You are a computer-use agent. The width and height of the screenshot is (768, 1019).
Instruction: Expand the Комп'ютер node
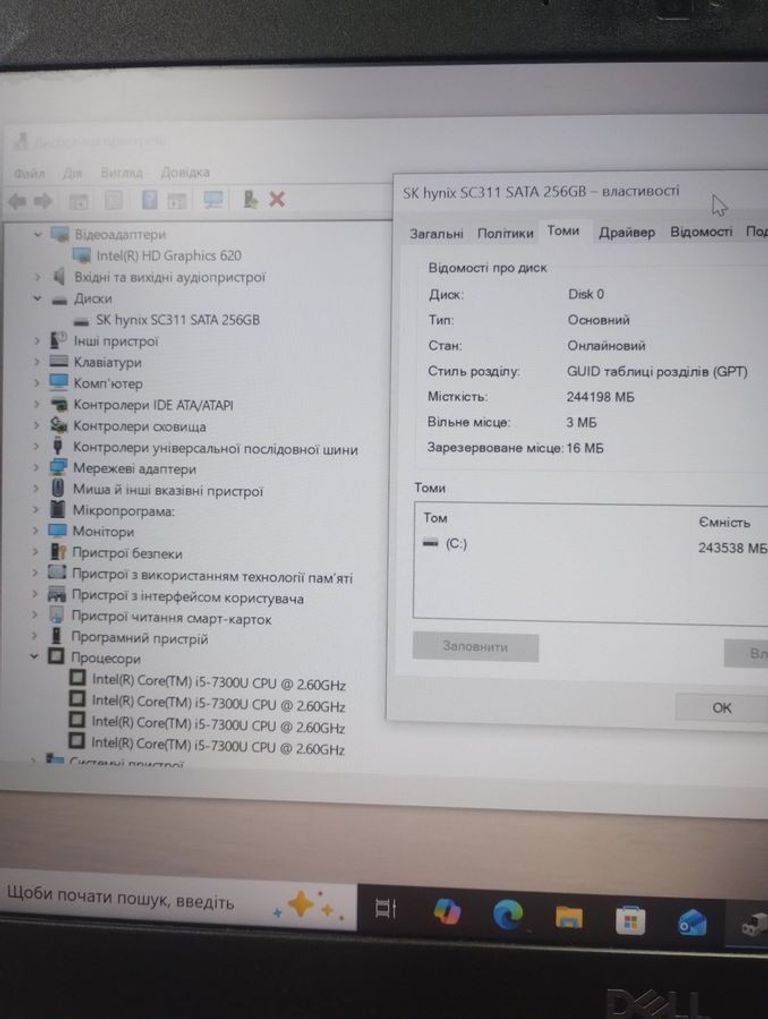[x=37, y=383]
